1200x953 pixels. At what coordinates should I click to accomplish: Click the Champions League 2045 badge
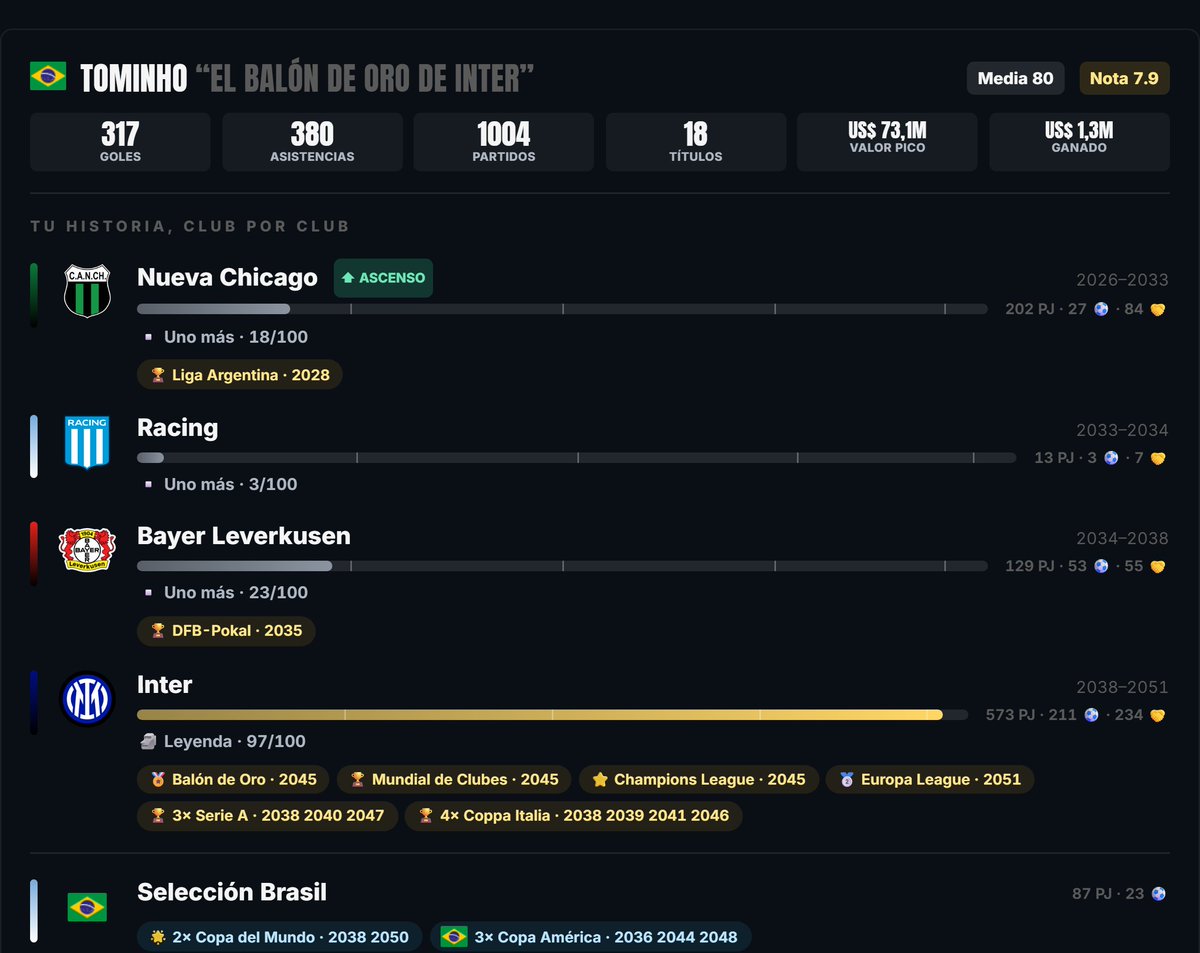(699, 779)
